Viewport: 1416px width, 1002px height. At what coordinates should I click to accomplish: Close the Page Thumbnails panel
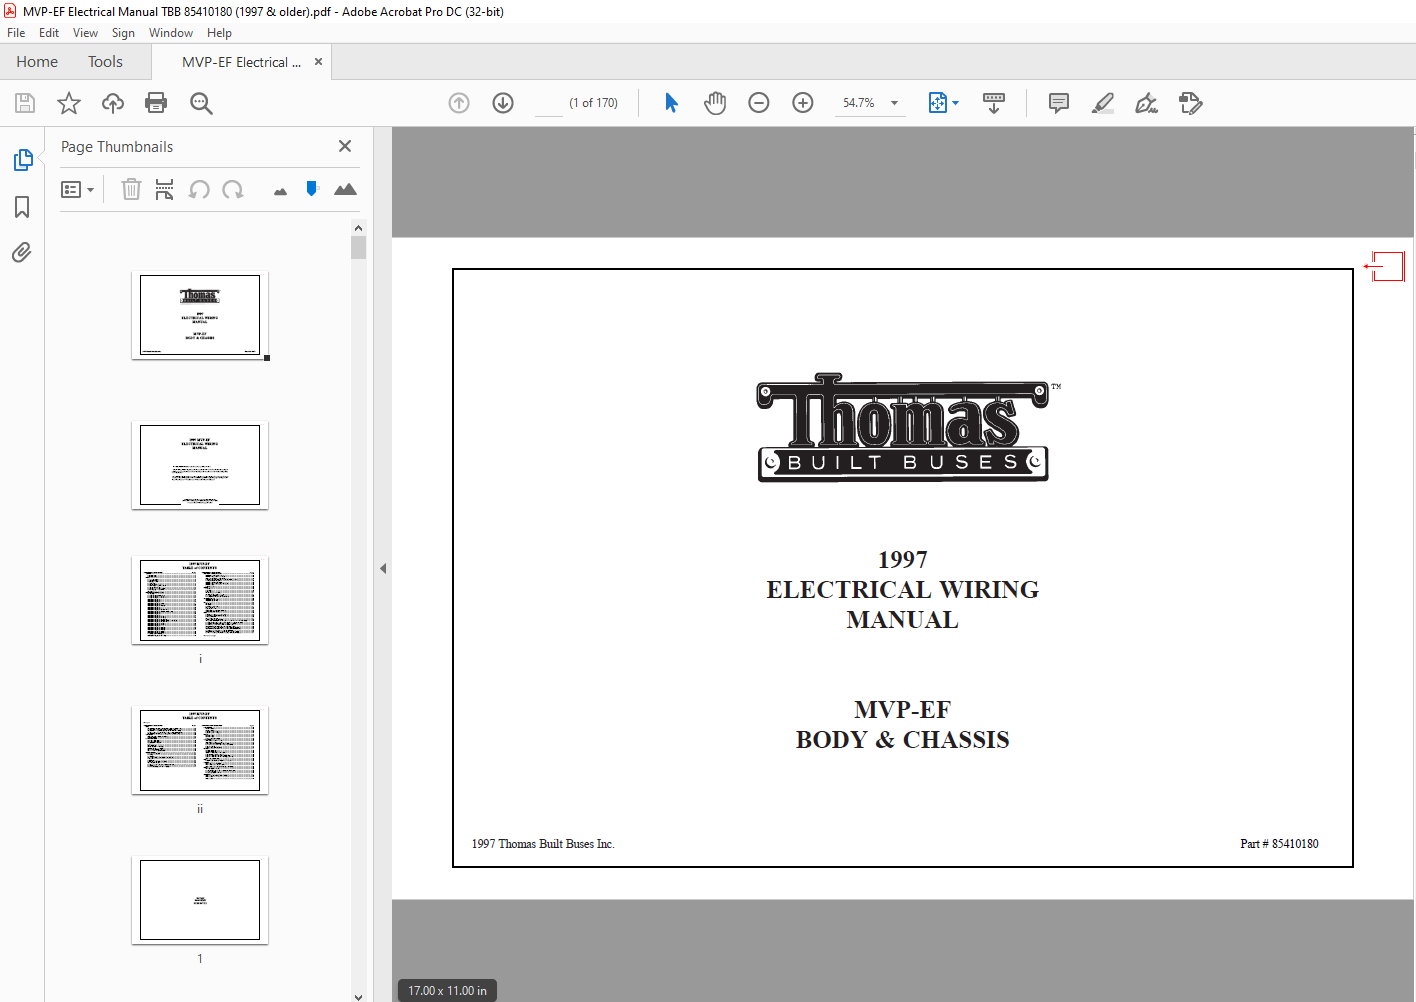pos(345,146)
